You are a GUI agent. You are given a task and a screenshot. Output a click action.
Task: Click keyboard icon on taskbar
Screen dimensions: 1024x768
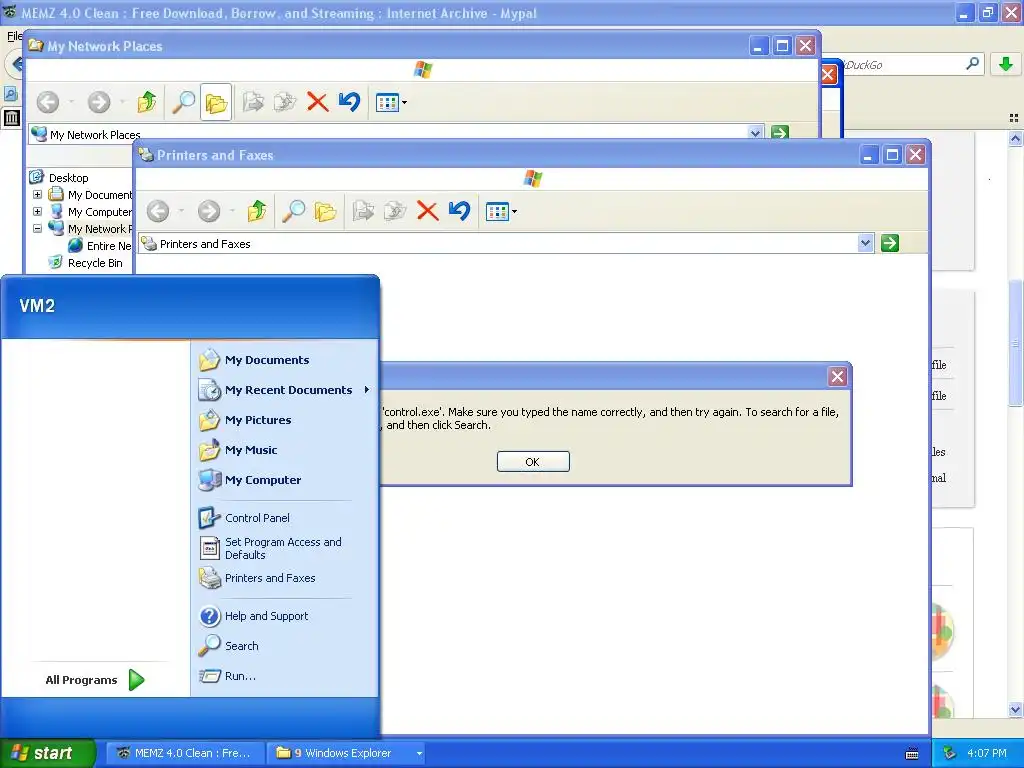click(912, 754)
